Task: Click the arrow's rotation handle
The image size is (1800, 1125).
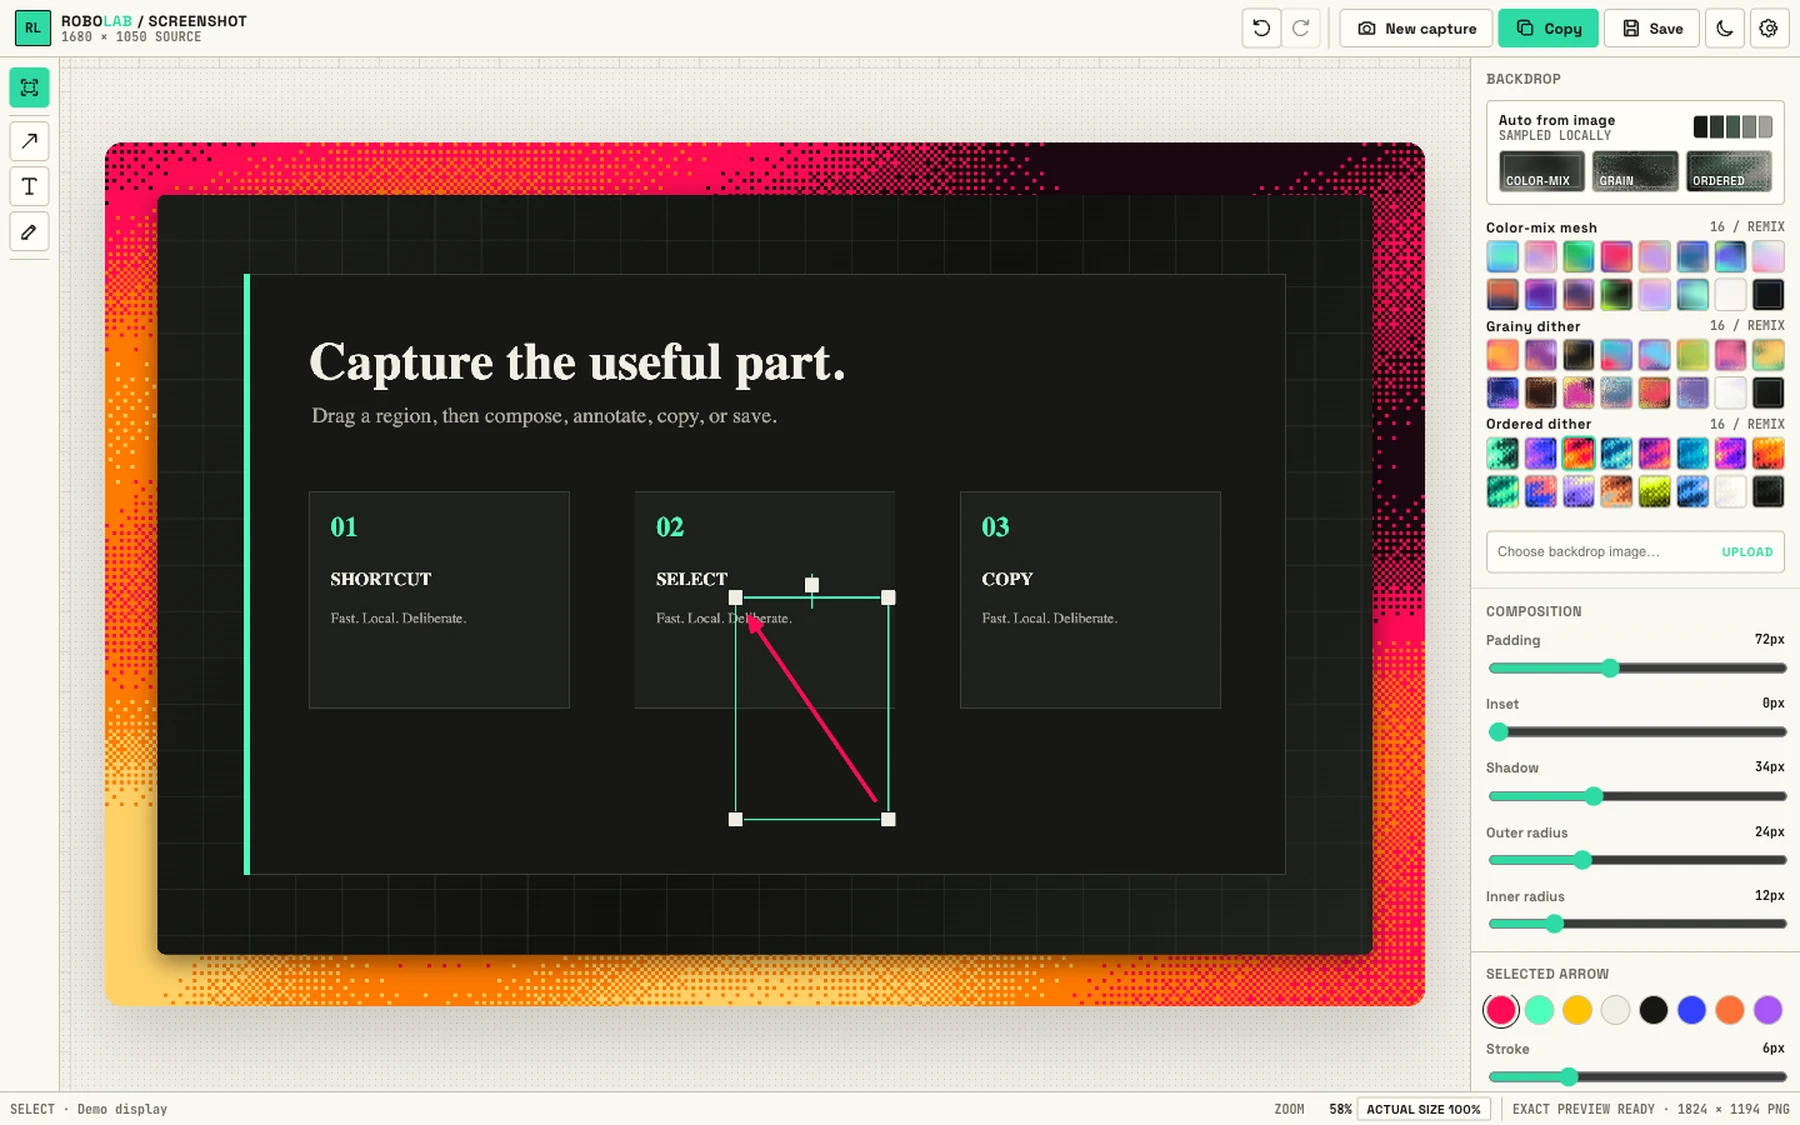Action: click(812, 585)
